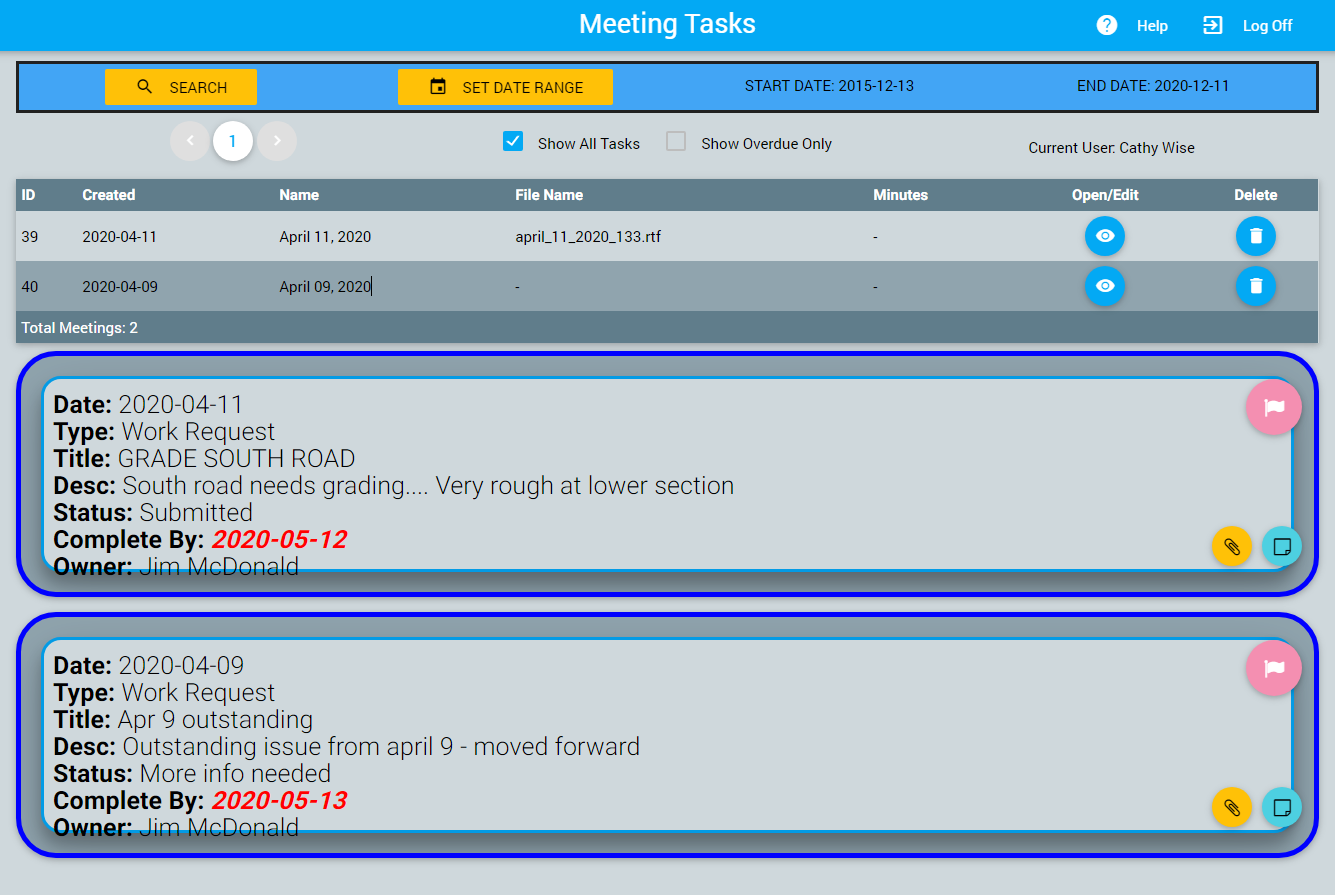Select page 1 in pagination
The width and height of the screenshot is (1335, 895).
tap(233, 141)
